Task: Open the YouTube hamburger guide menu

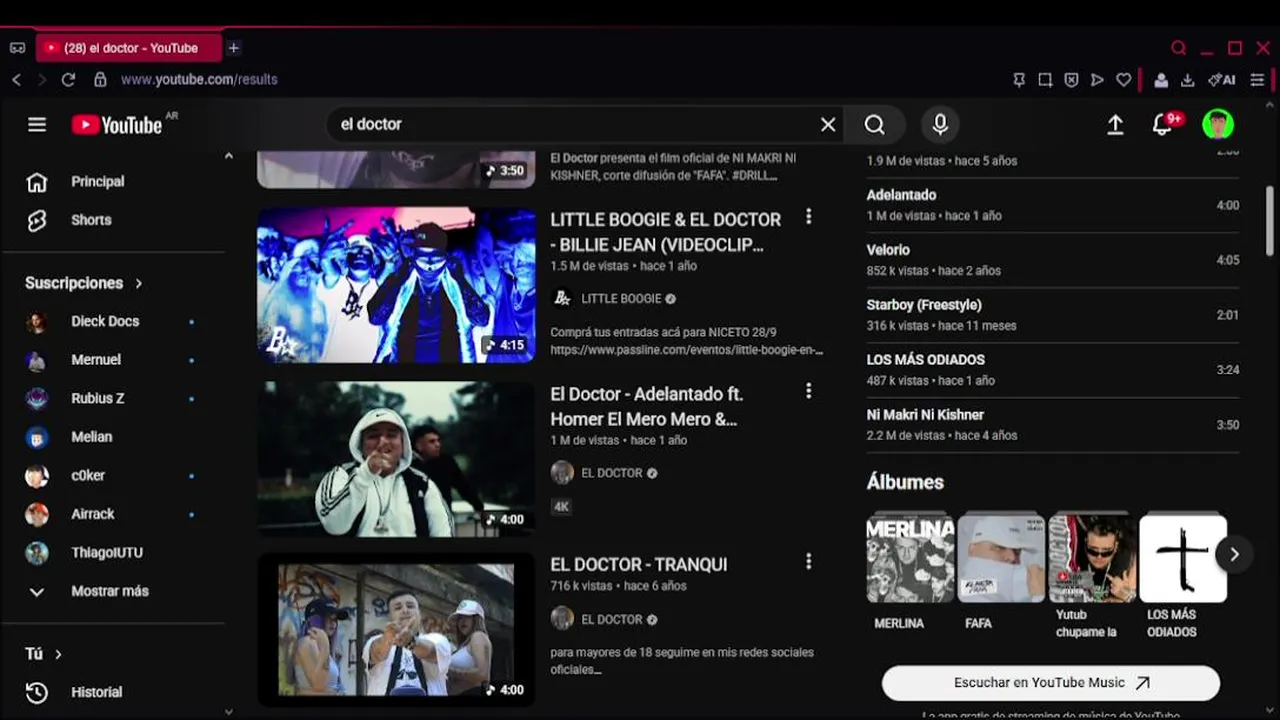Action: click(37, 125)
